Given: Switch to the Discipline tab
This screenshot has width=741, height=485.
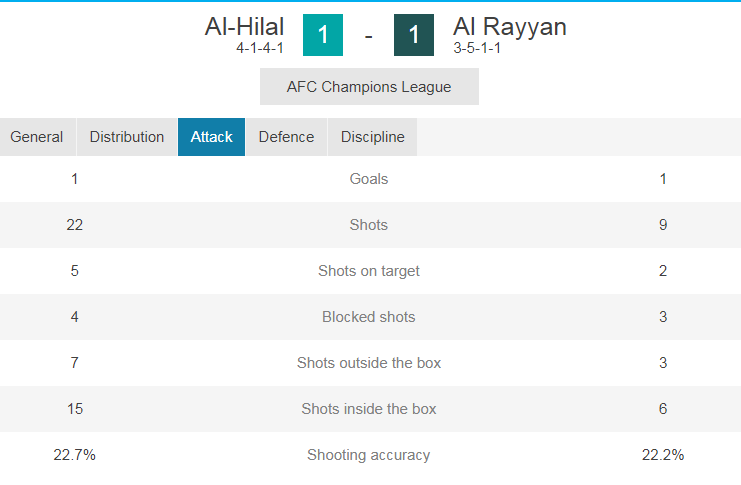Looking at the screenshot, I should [372, 137].
